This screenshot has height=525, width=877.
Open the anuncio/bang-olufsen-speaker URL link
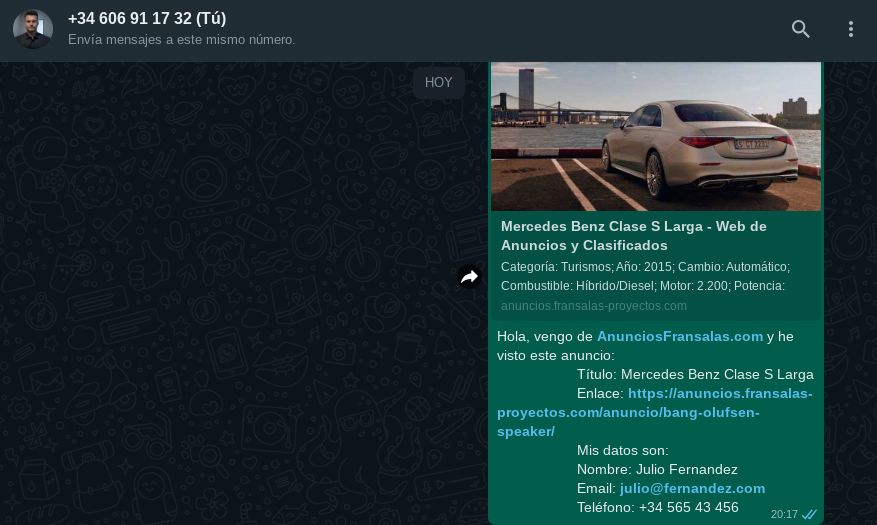(x=654, y=413)
